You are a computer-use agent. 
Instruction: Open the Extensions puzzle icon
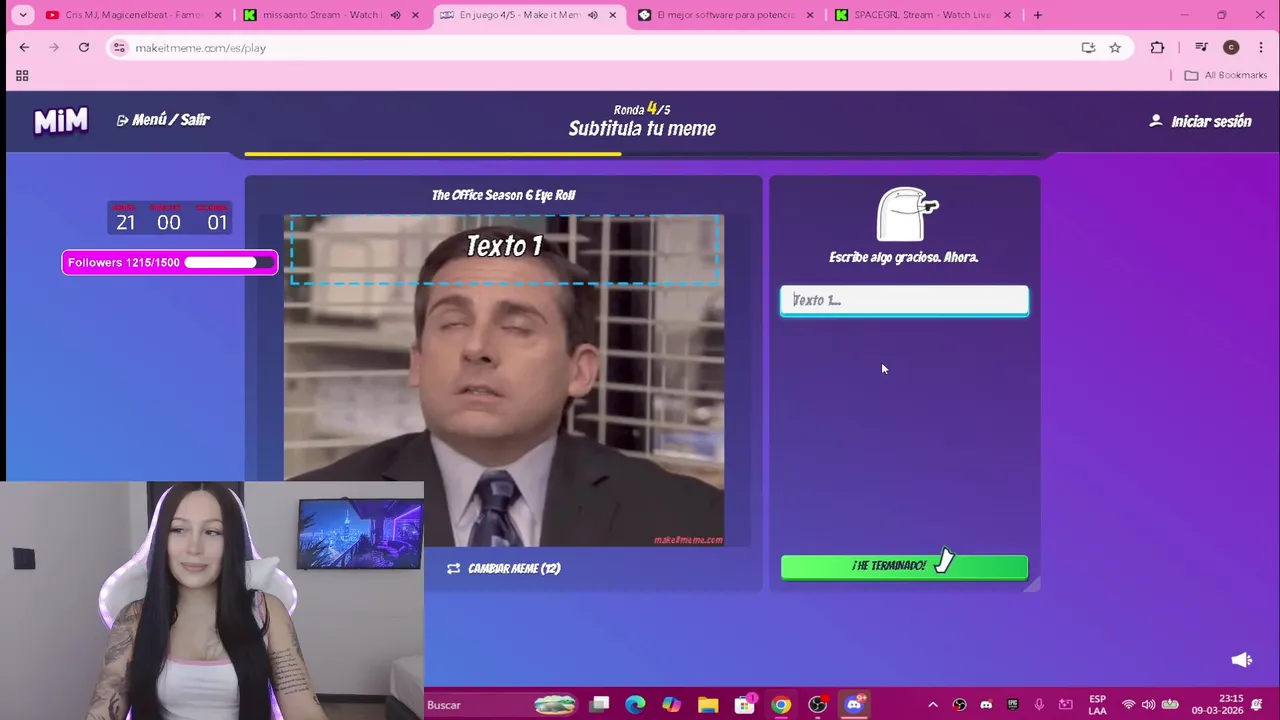(1157, 47)
